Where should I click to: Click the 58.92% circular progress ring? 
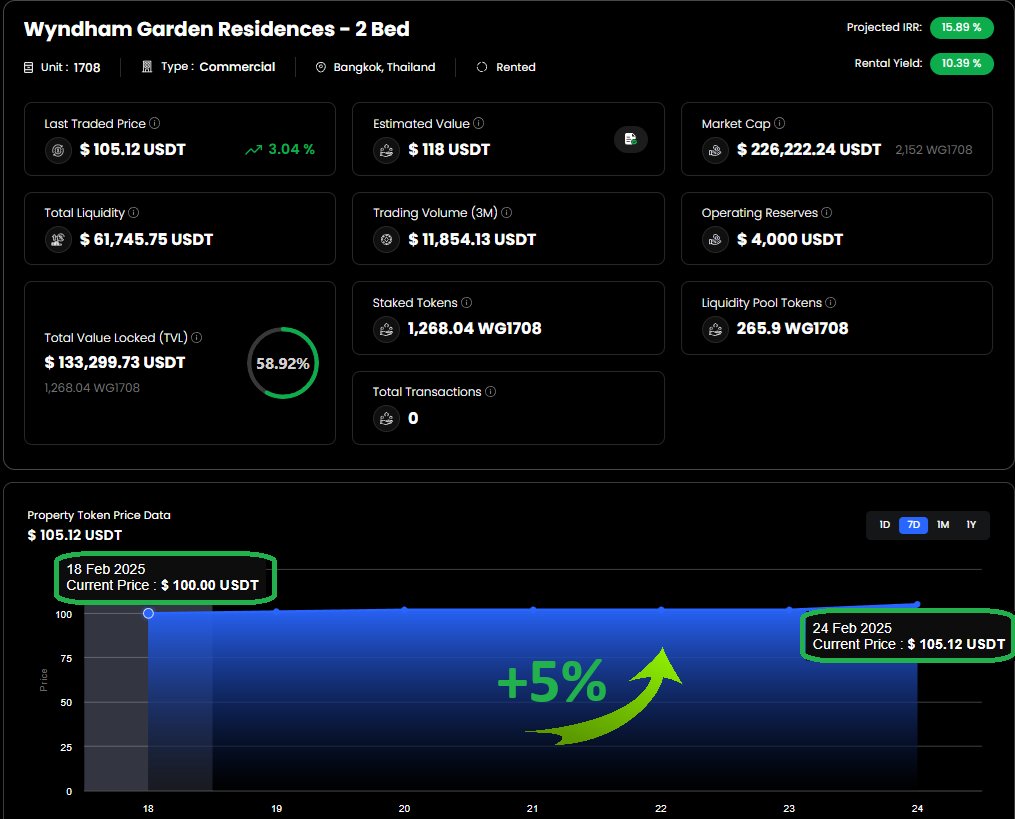coord(282,363)
